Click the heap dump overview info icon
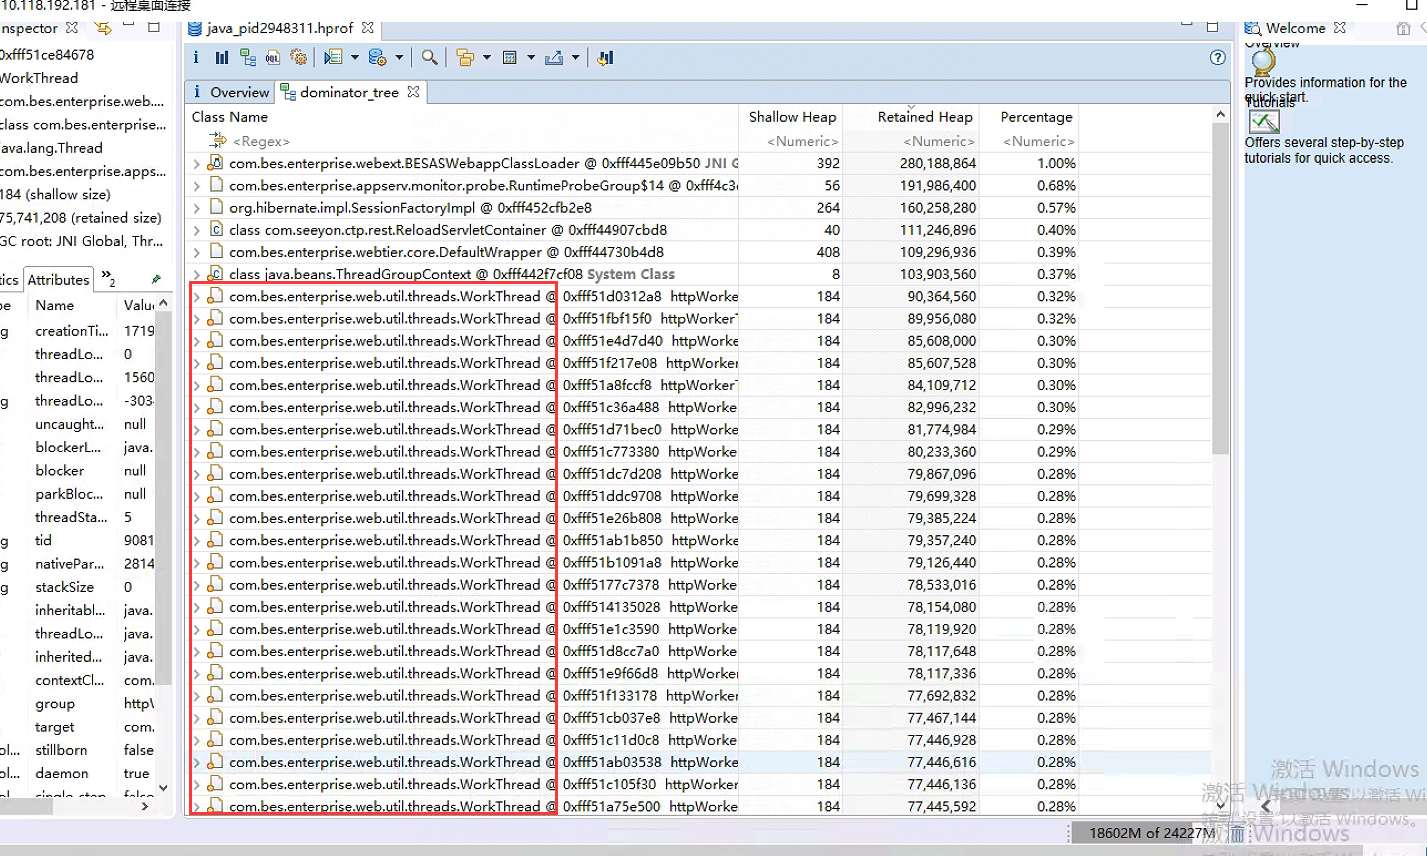Screen dimensions: 1427x856 click(x=196, y=58)
